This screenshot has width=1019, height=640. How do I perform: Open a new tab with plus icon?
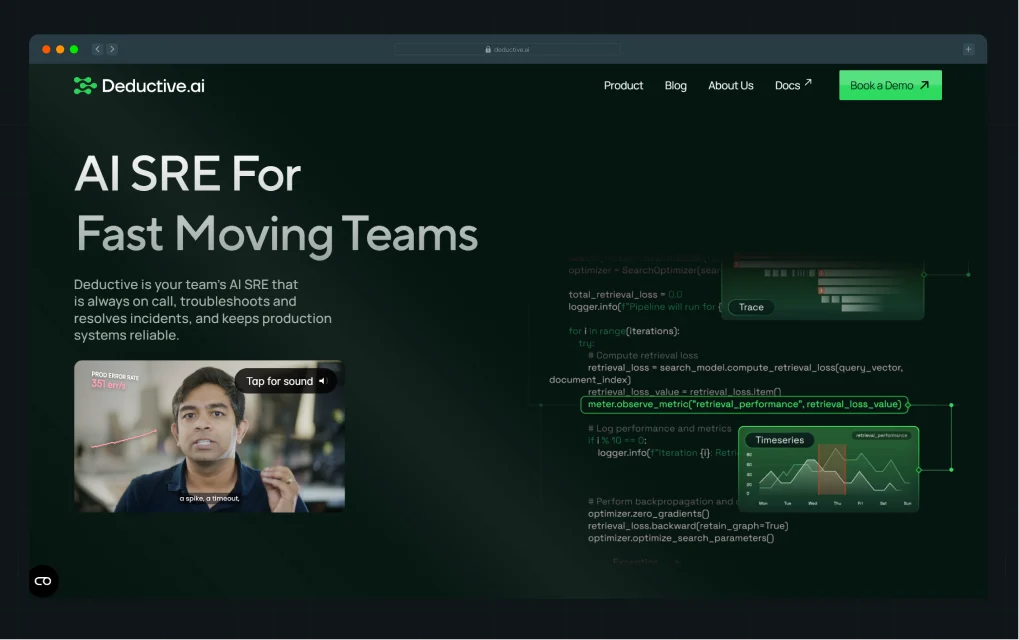(x=968, y=49)
